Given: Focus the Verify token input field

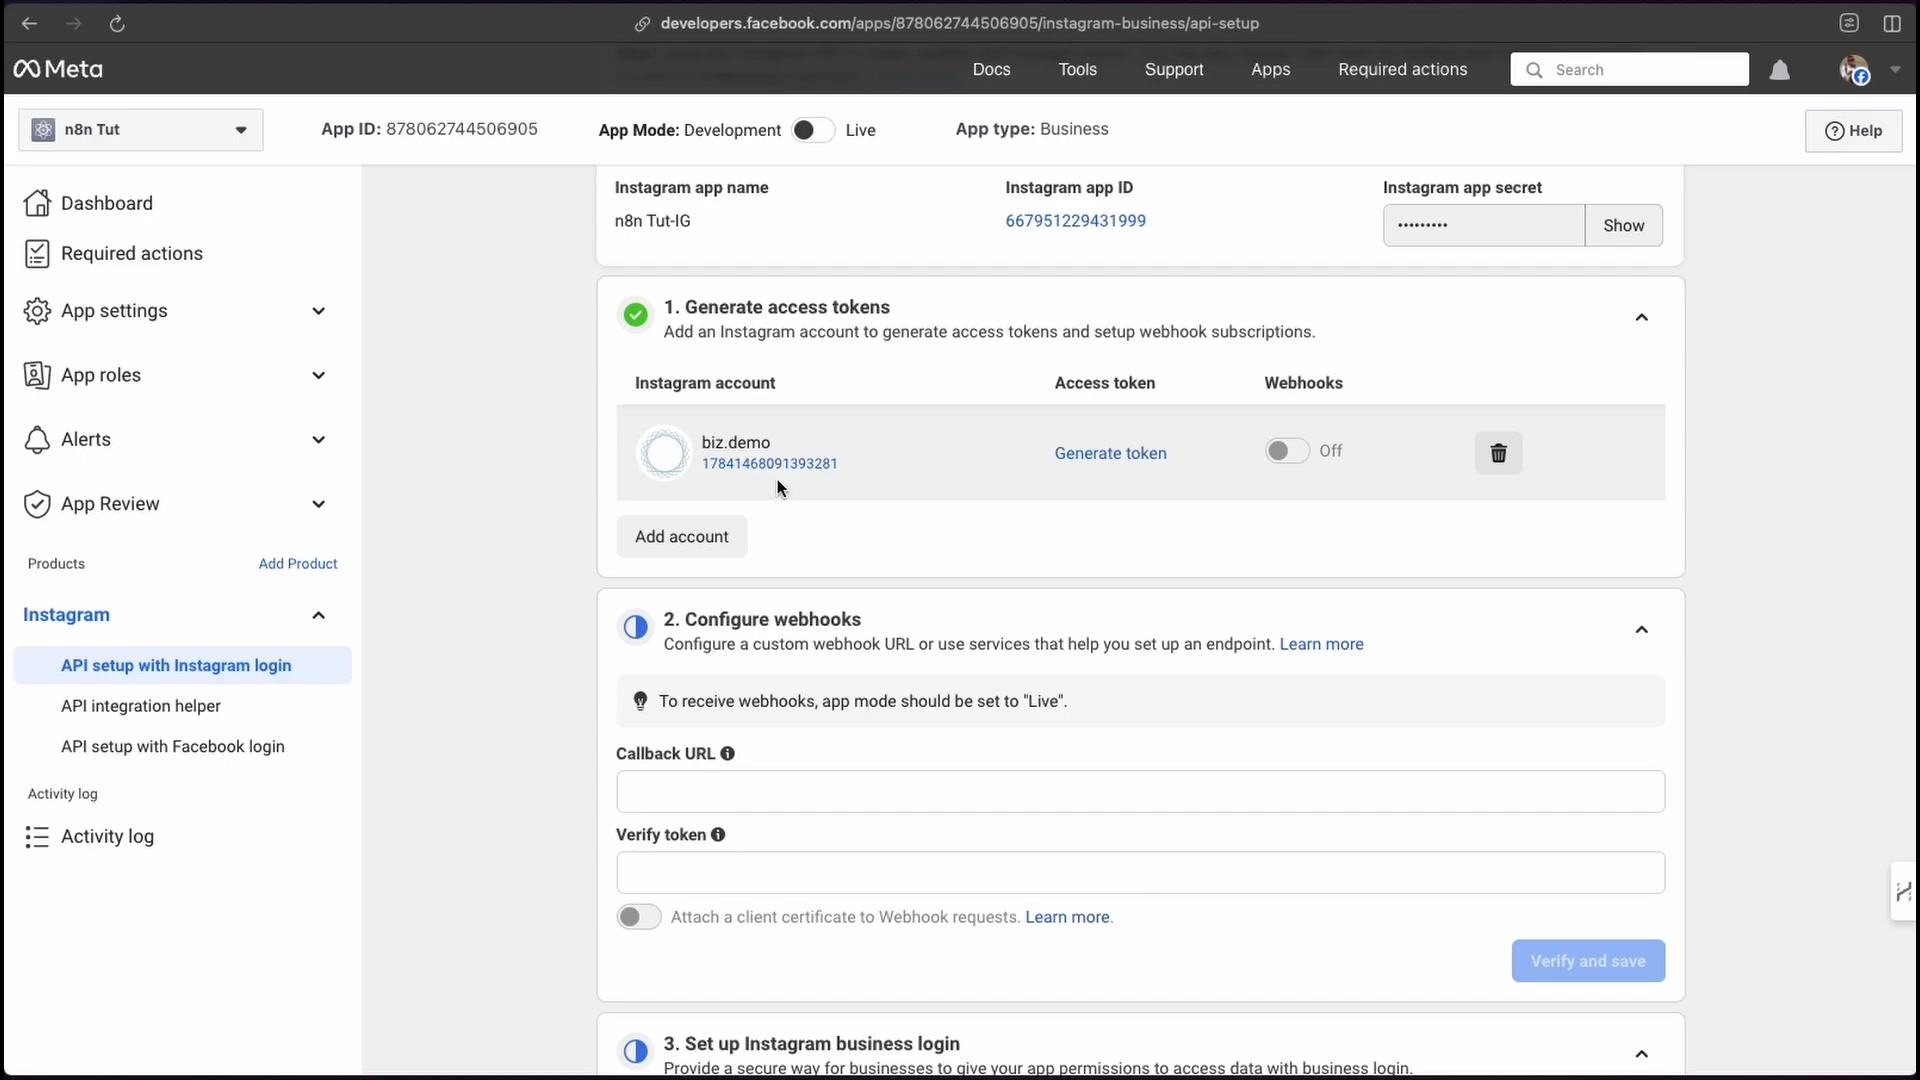Looking at the screenshot, I should click(x=1140, y=873).
